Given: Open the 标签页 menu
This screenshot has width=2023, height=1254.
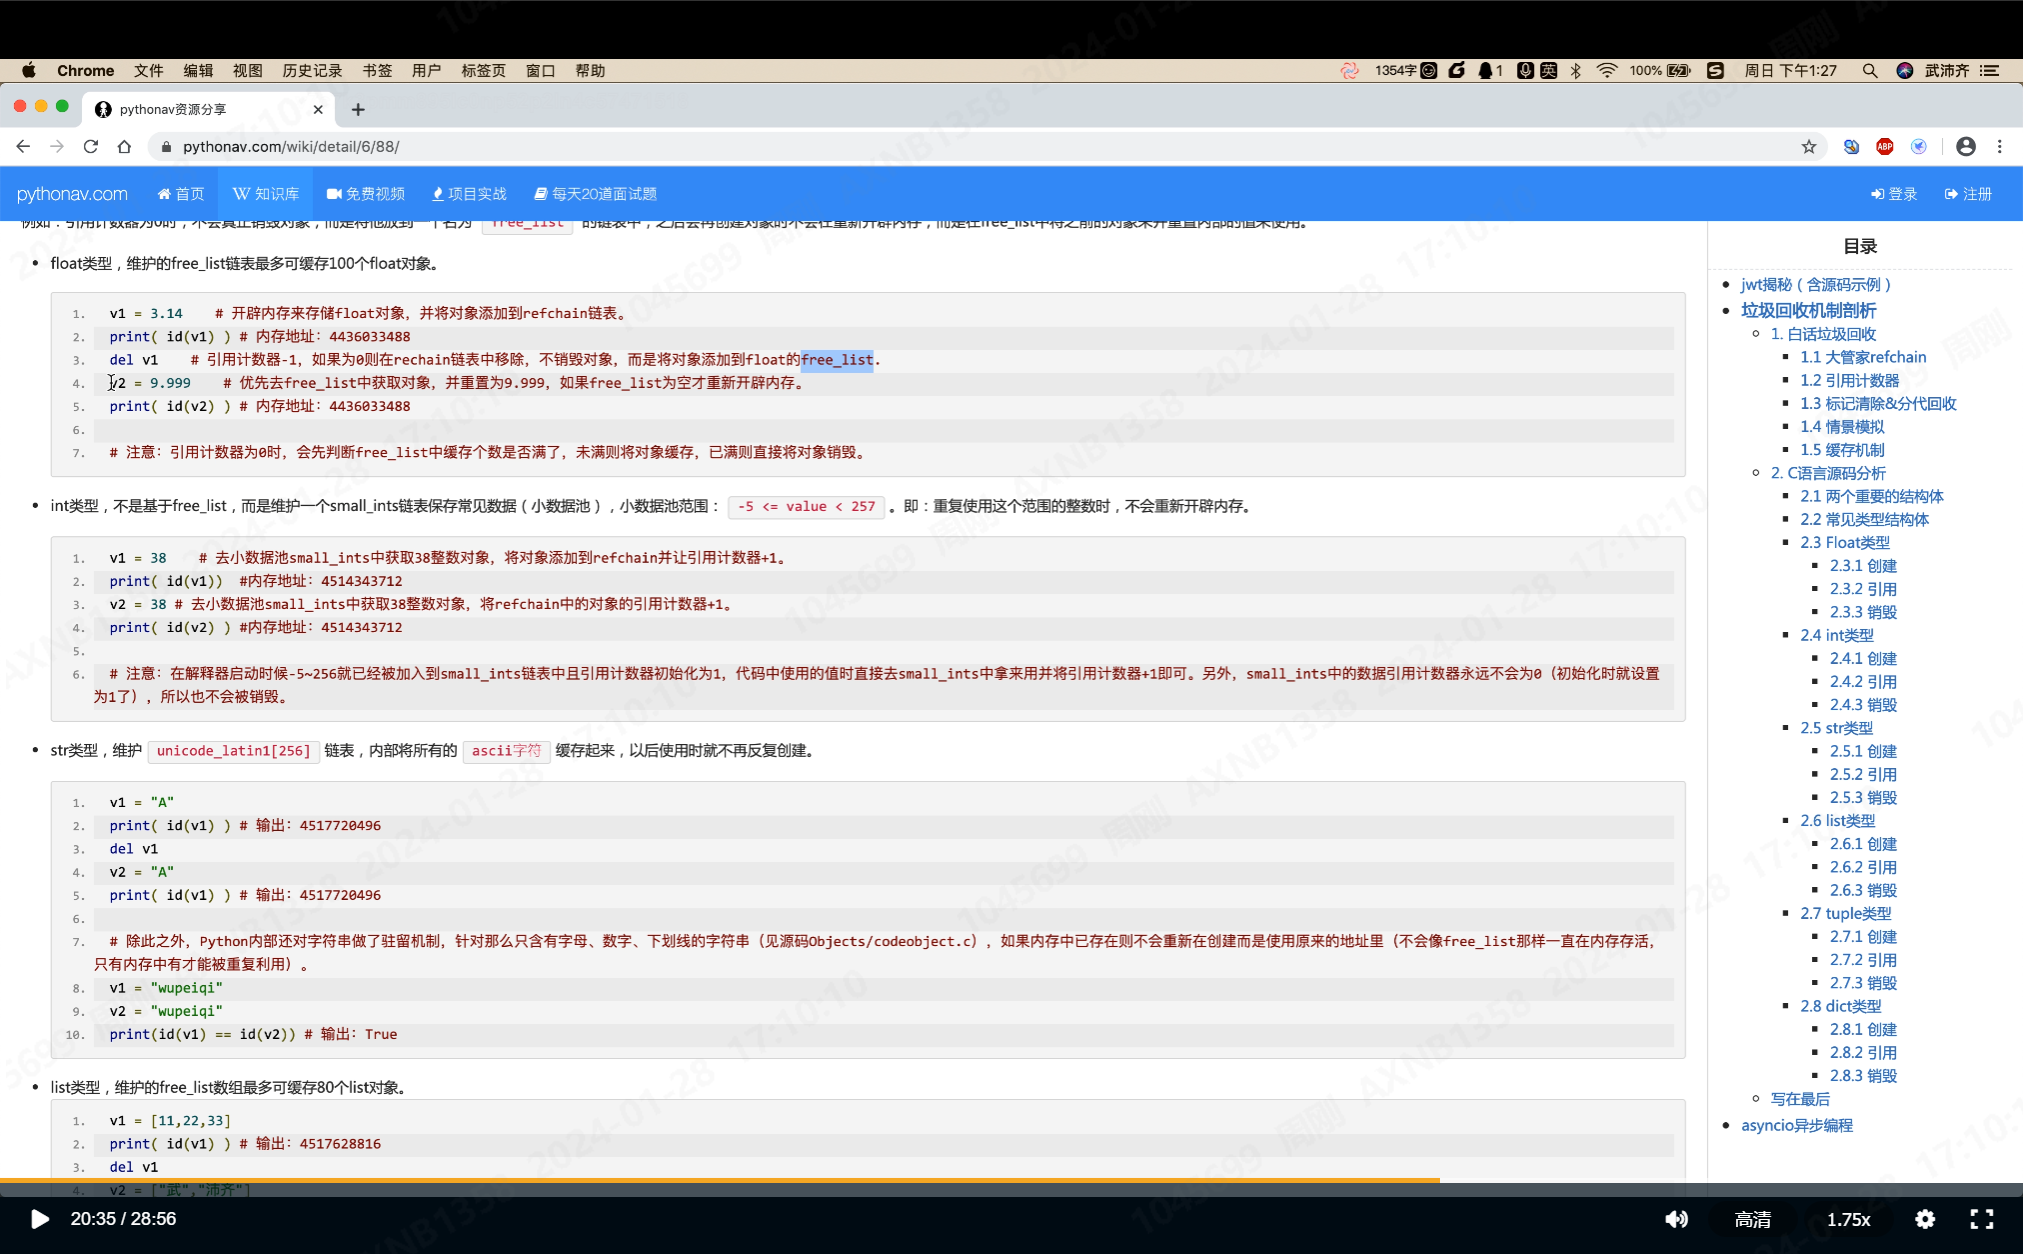Looking at the screenshot, I should click(483, 70).
